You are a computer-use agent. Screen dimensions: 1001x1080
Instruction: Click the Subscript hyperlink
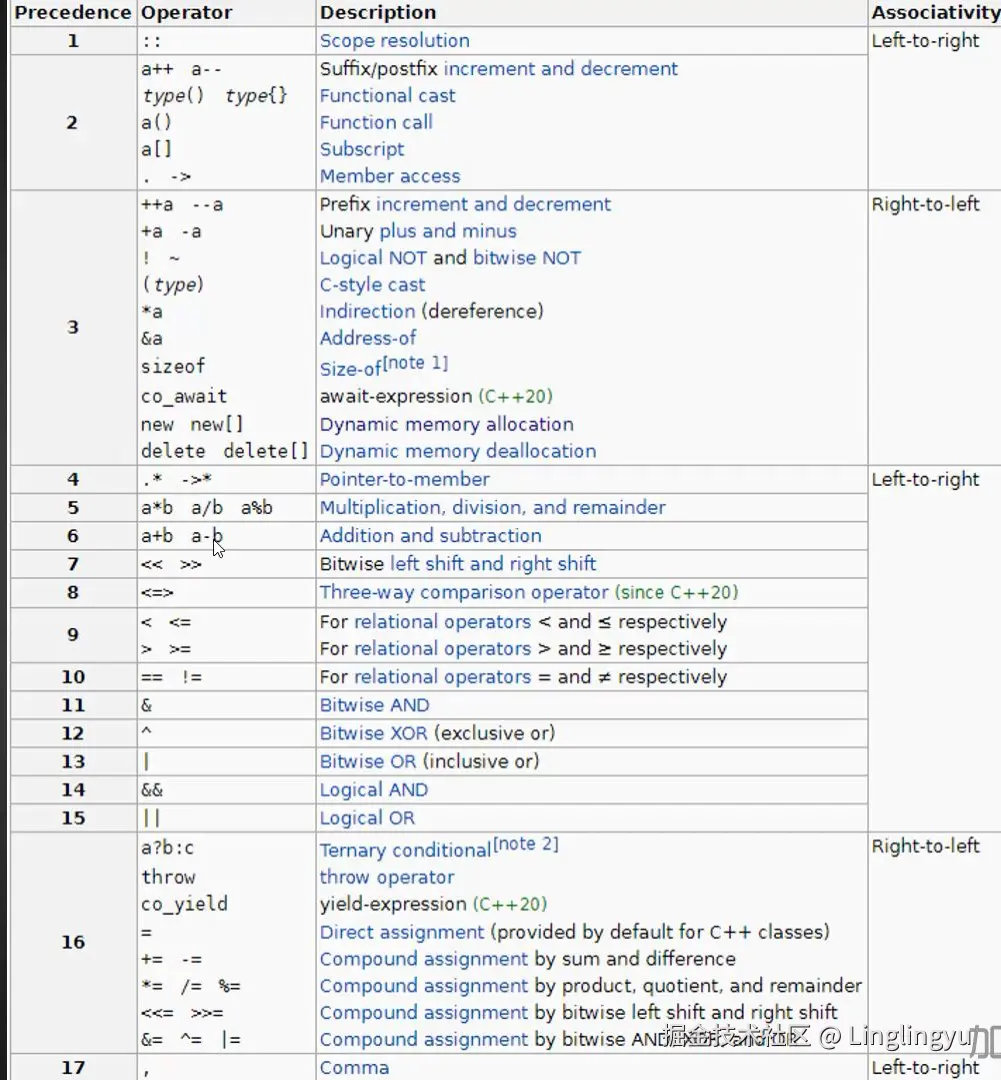362,149
